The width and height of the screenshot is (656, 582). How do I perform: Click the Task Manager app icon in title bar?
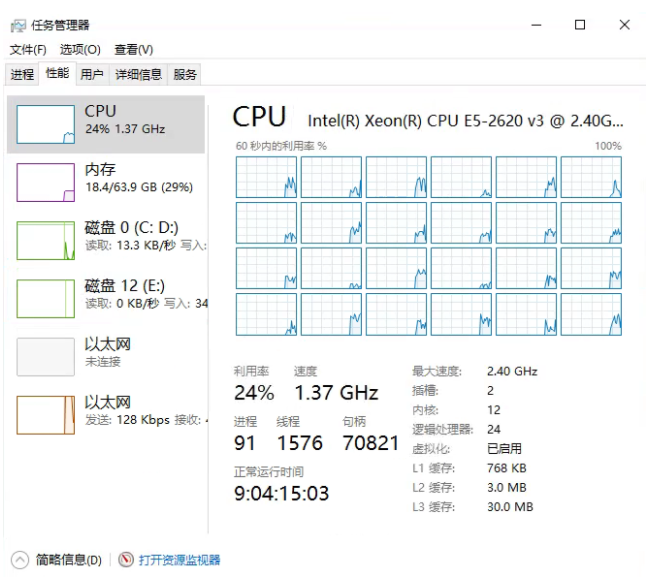click(18, 25)
